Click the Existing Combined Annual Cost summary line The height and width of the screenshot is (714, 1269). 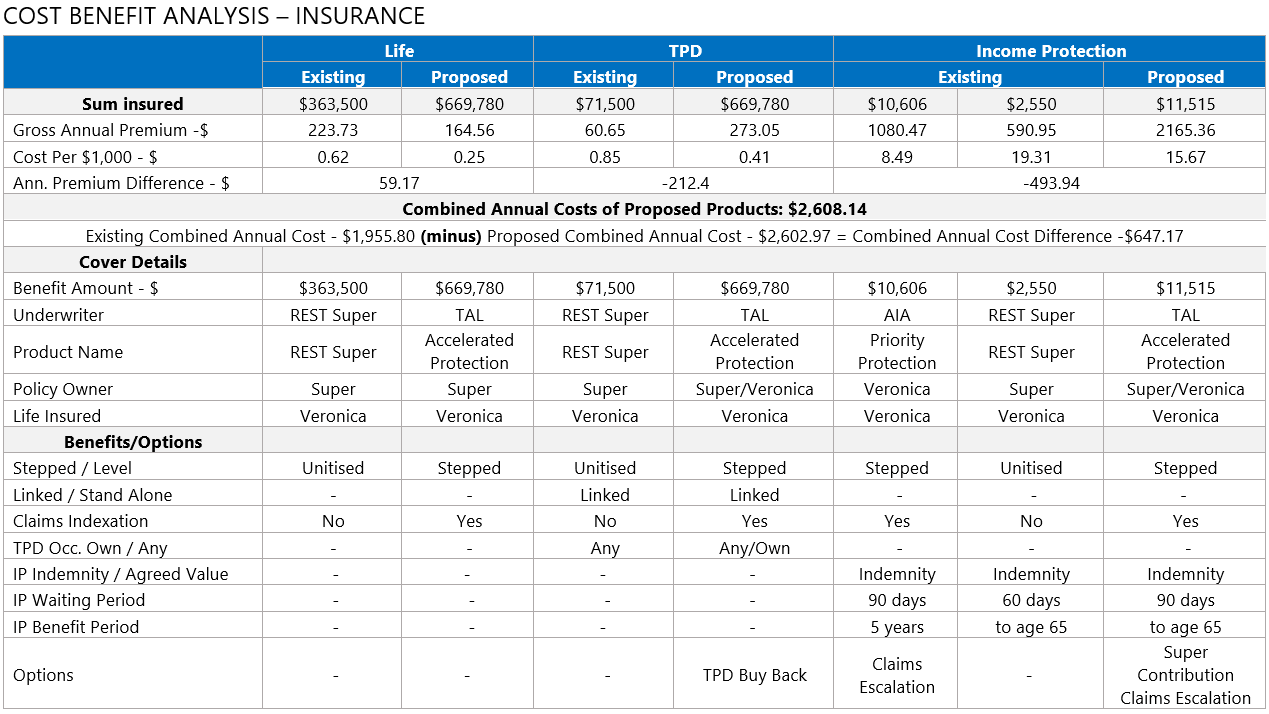pyautogui.click(x=634, y=236)
